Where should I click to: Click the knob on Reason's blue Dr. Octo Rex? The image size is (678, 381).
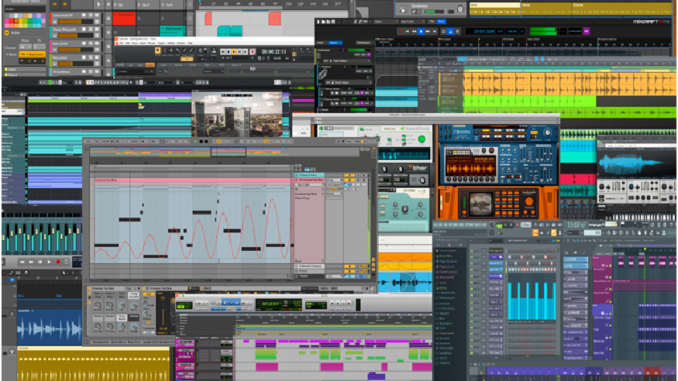pyautogui.click(x=547, y=133)
